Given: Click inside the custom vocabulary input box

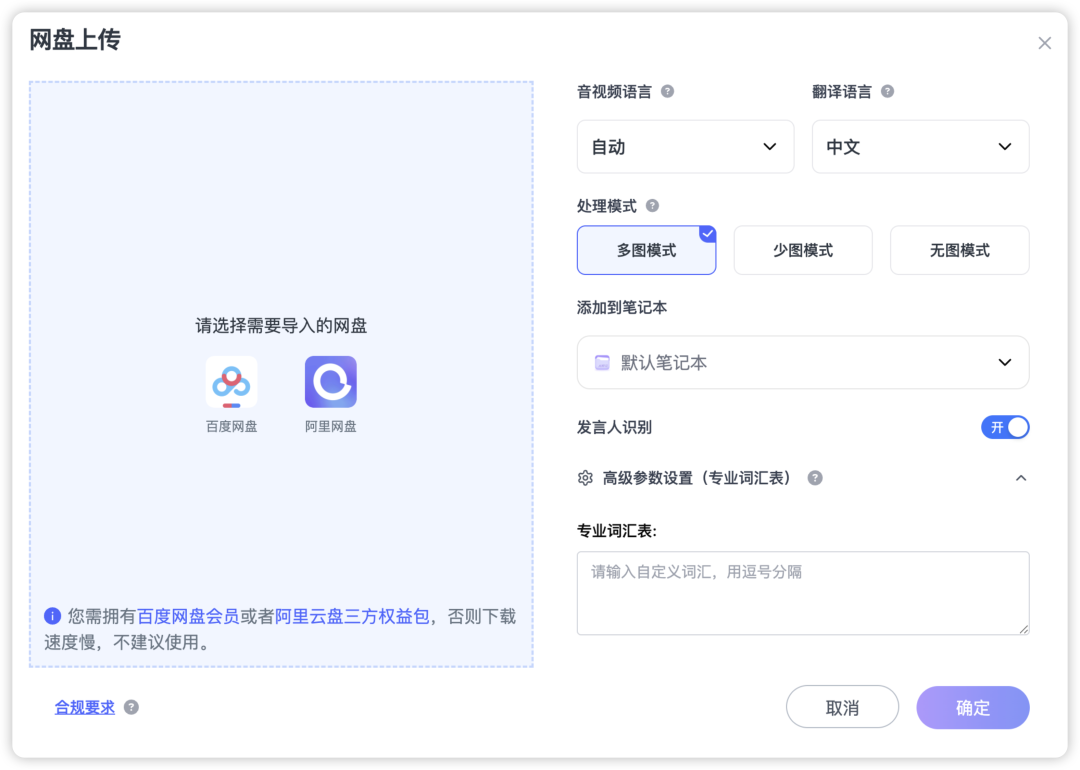Looking at the screenshot, I should tap(803, 592).
